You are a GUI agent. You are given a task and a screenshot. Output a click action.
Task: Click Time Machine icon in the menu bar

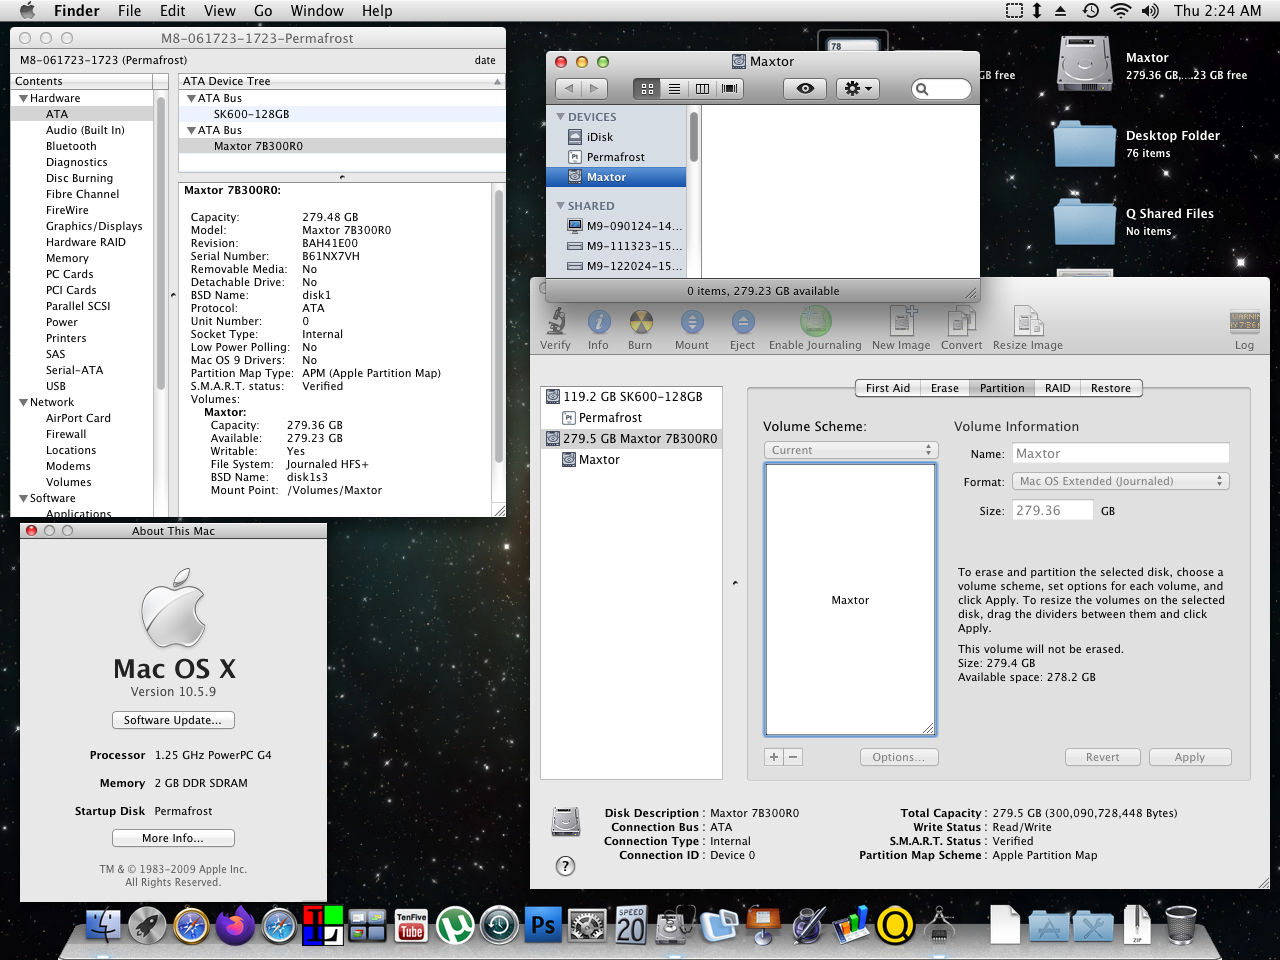coord(1090,11)
